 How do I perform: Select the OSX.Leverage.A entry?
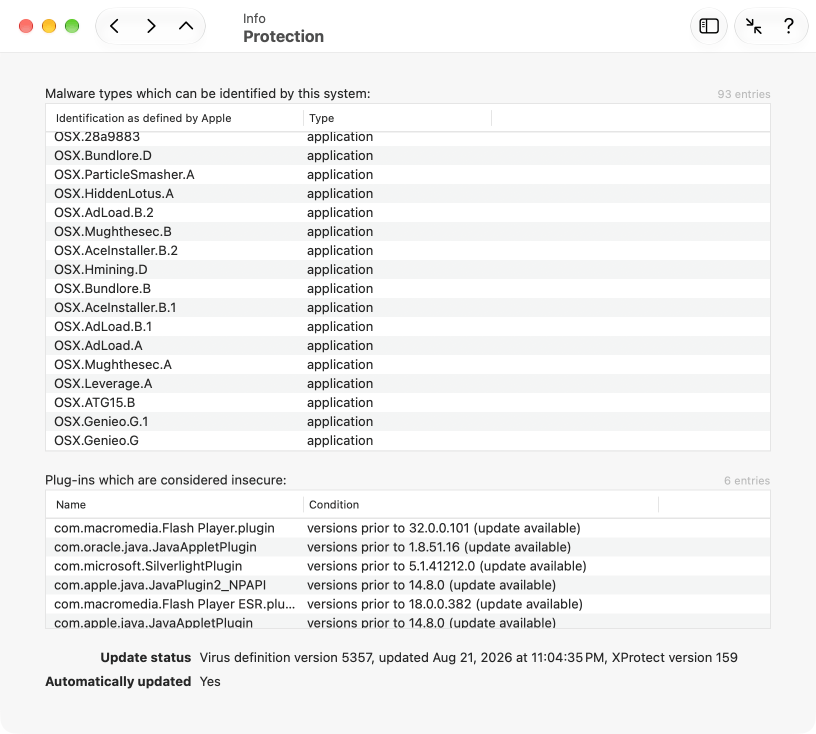tap(408, 384)
